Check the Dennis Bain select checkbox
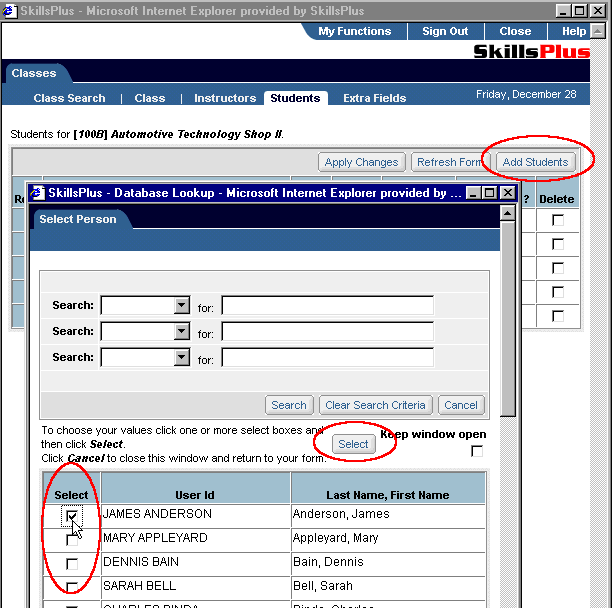This screenshot has height=608, width=612. point(72,564)
